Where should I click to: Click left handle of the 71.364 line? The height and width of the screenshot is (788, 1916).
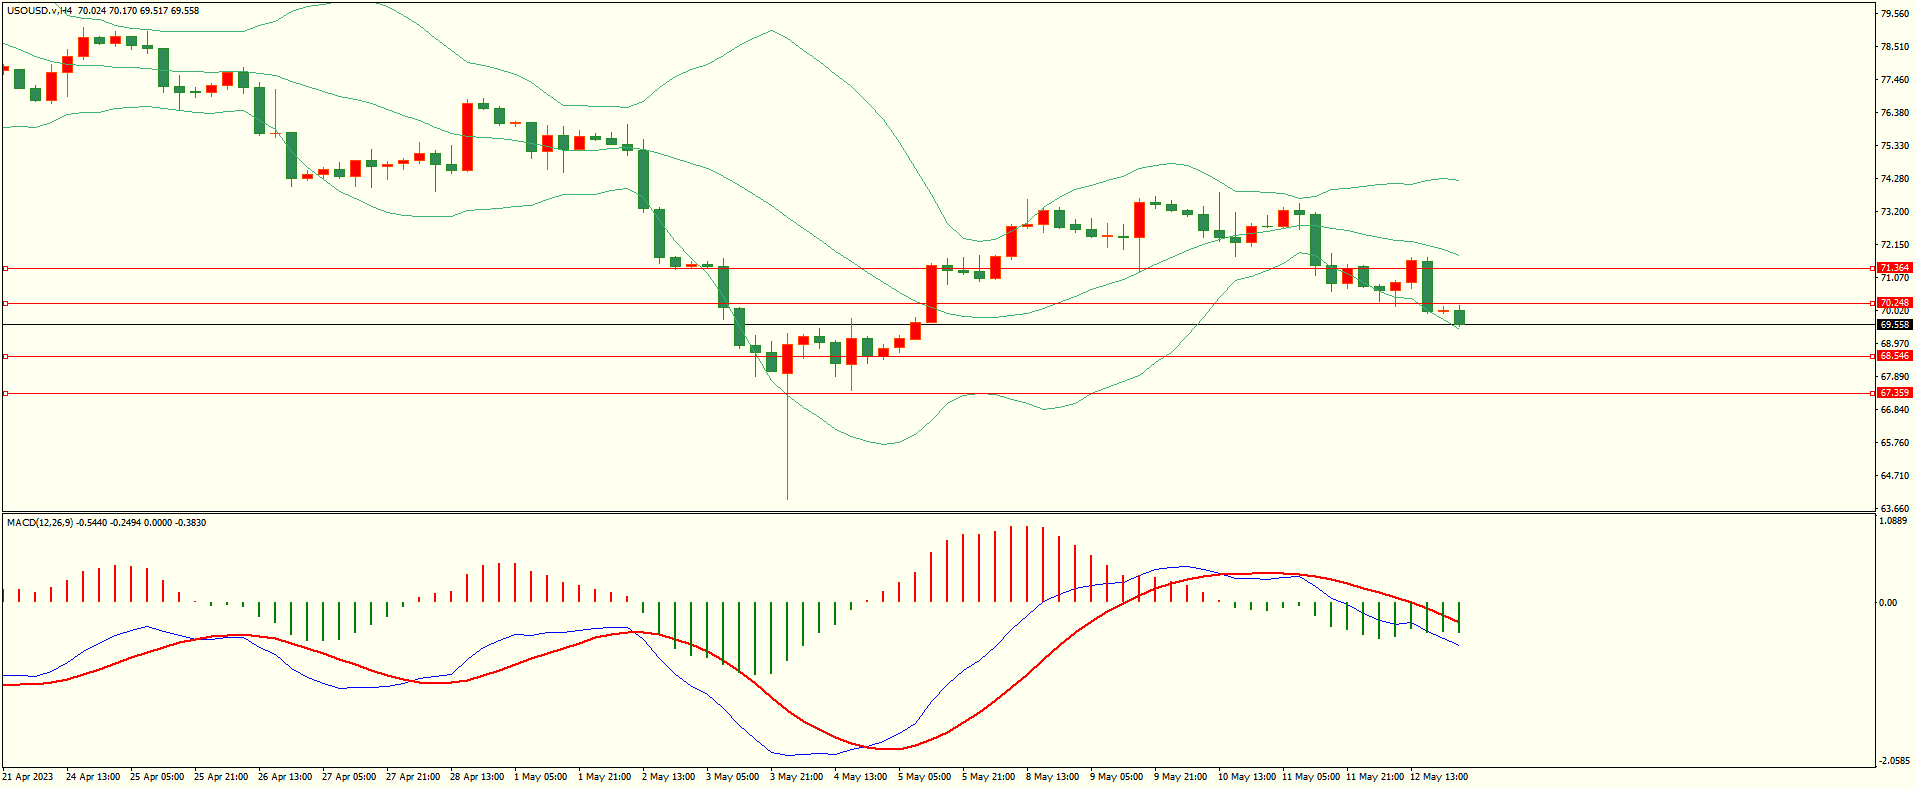[x=5, y=268]
